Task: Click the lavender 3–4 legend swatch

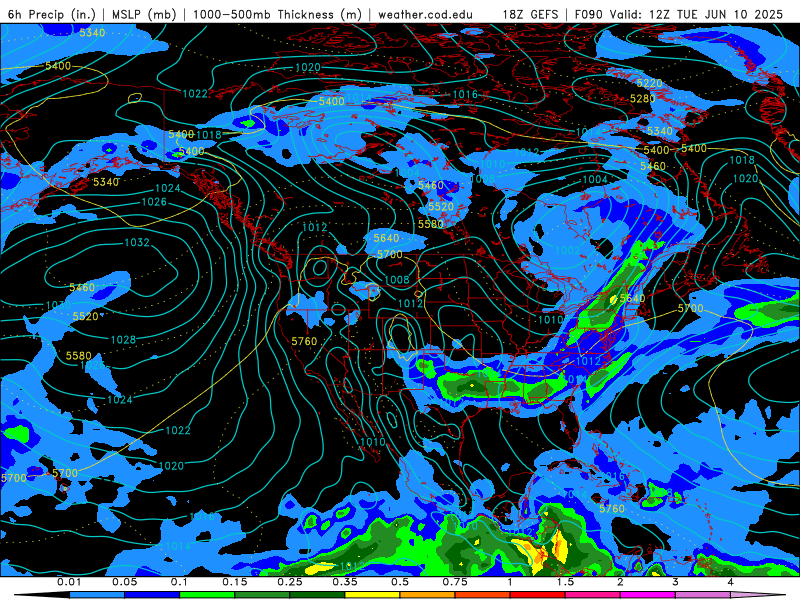Action: coord(703,595)
